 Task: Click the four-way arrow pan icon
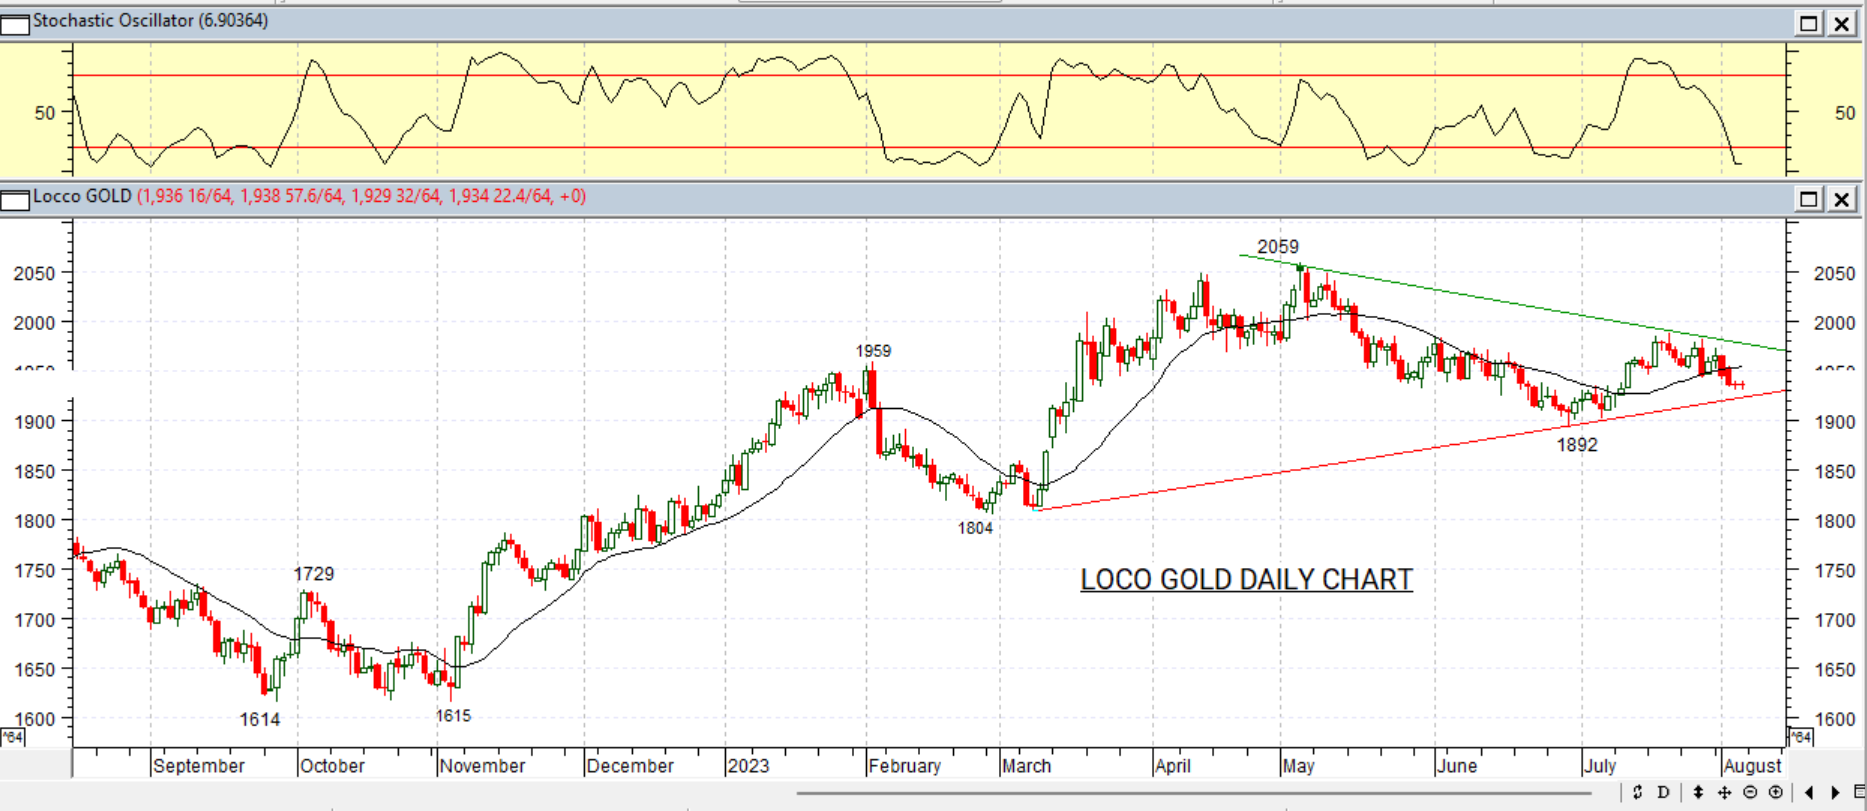pyautogui.click(x=1724, y=792)
